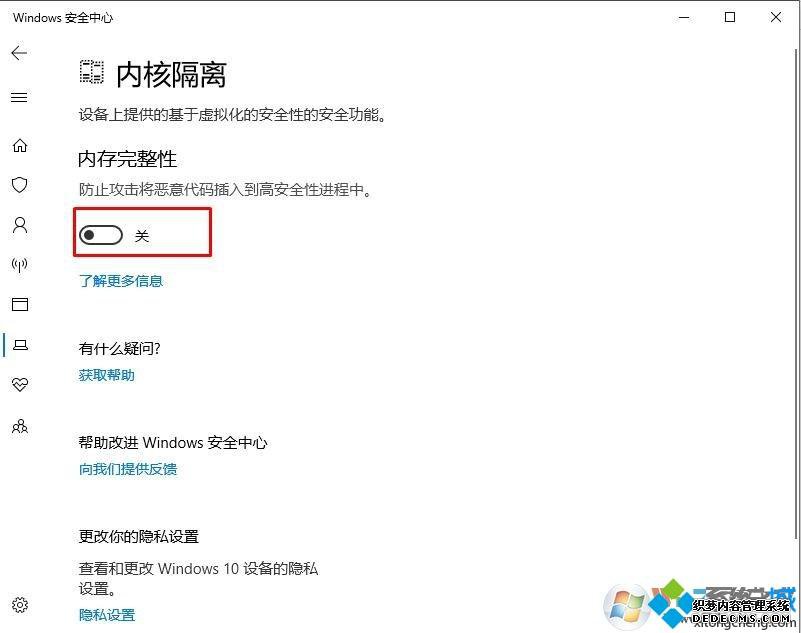This screenshot has width=801, height=633.
Task: Open the Home page icon in sidebar
Action: [x=20, y=146]
